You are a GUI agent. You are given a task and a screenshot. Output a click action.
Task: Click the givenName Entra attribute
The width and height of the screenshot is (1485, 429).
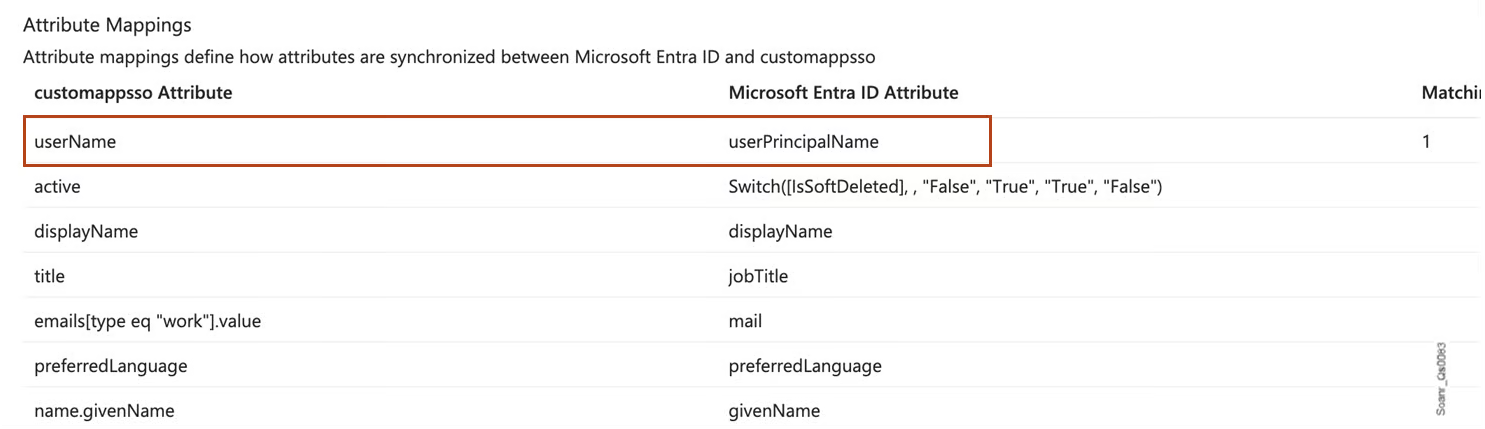tap(775, 411)
